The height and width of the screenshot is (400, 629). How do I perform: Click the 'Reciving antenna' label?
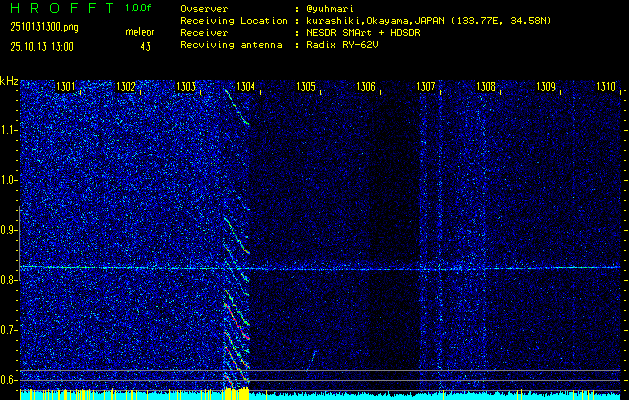[231, 45]
